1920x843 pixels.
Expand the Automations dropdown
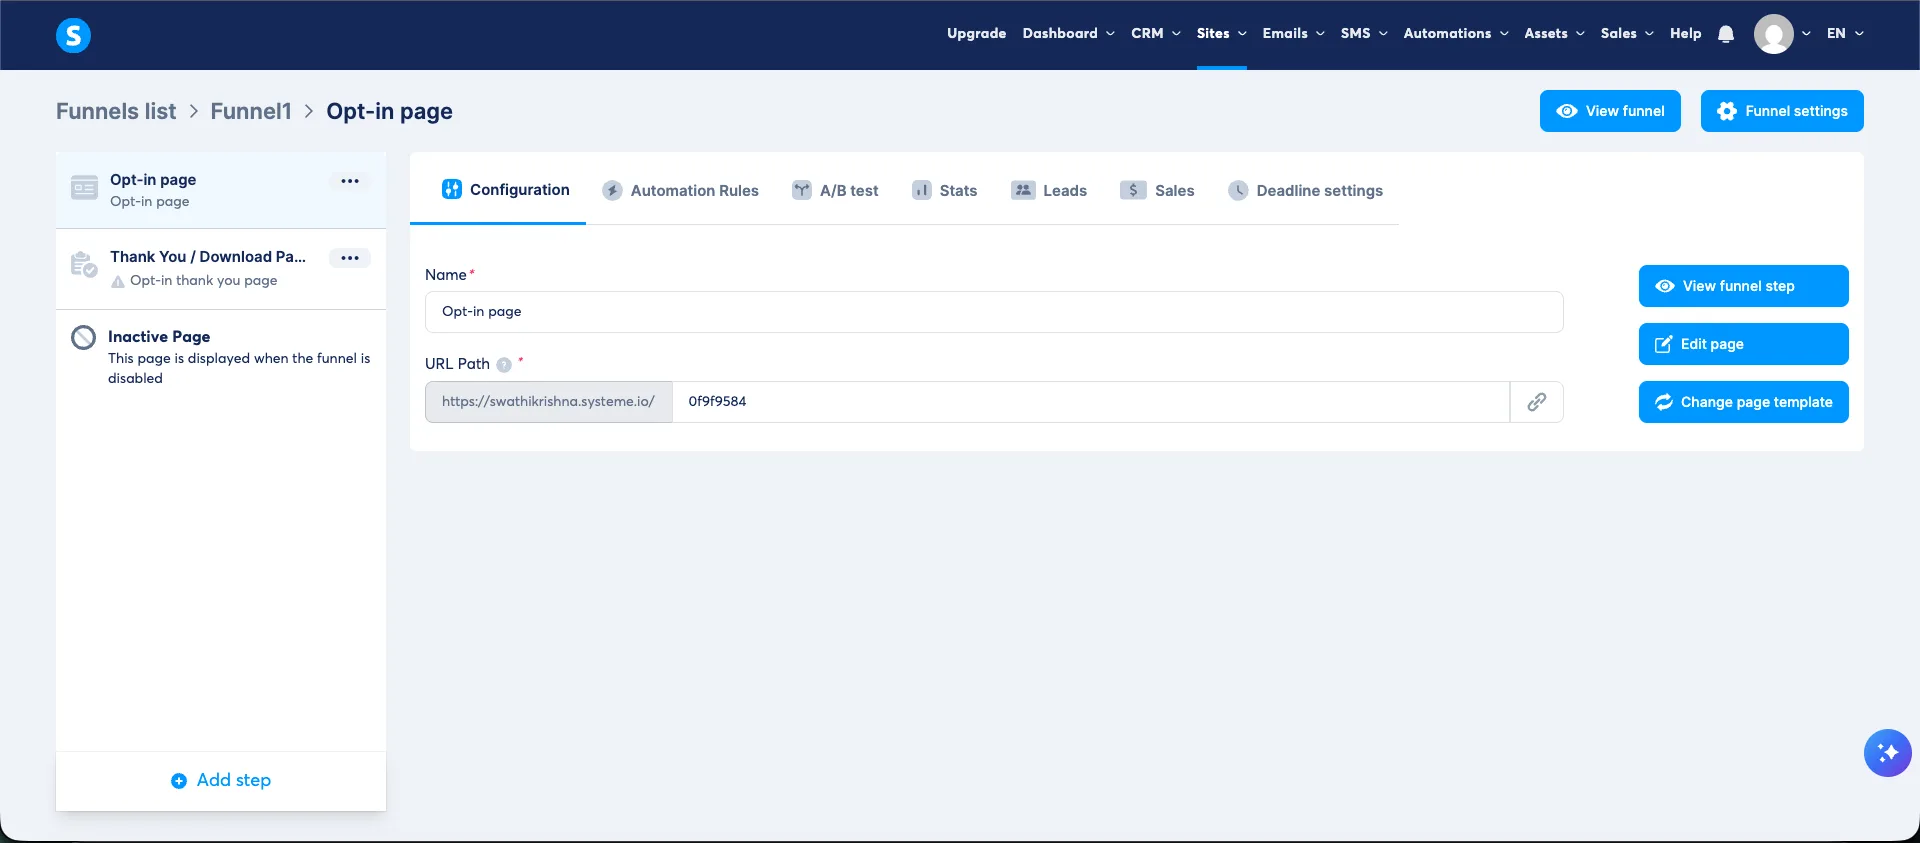[x=1456, y=34]
